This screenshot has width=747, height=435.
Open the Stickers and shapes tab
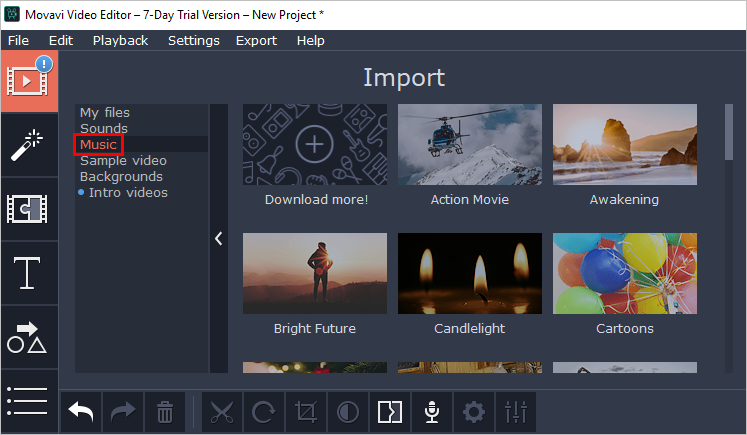[x=29, y=337]
